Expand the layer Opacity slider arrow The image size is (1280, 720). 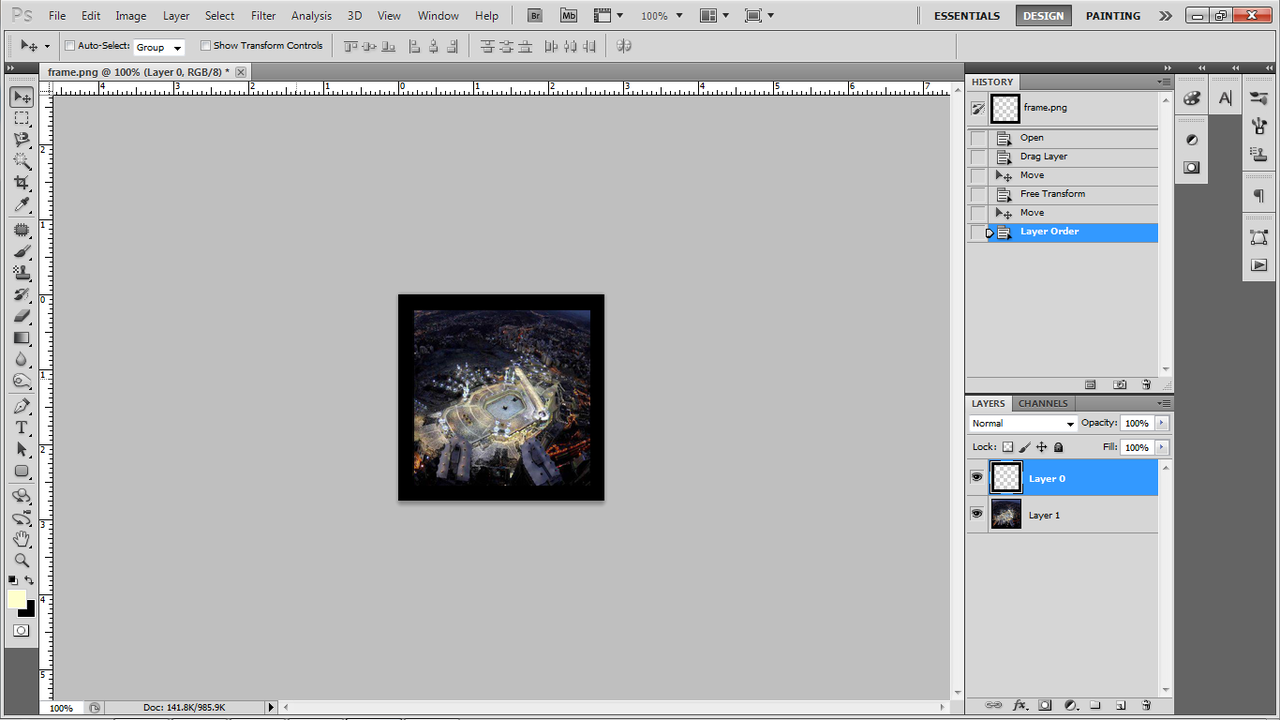tap(1161, 423)
